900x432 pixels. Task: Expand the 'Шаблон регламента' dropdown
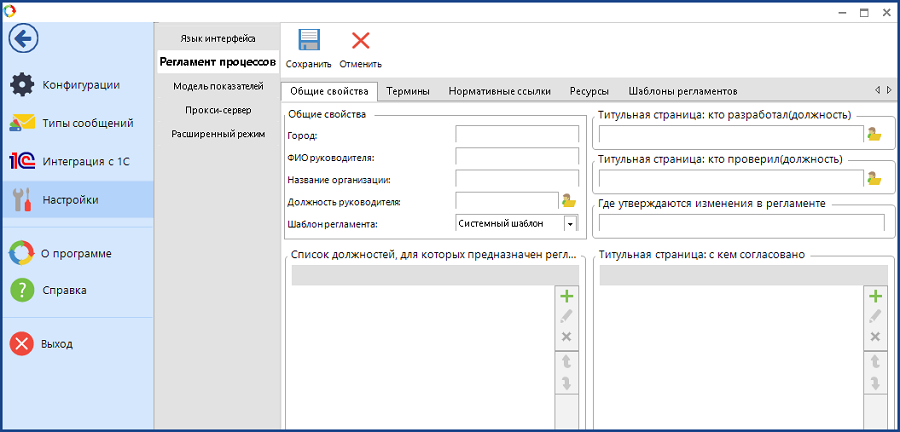(x=569, y=224)
